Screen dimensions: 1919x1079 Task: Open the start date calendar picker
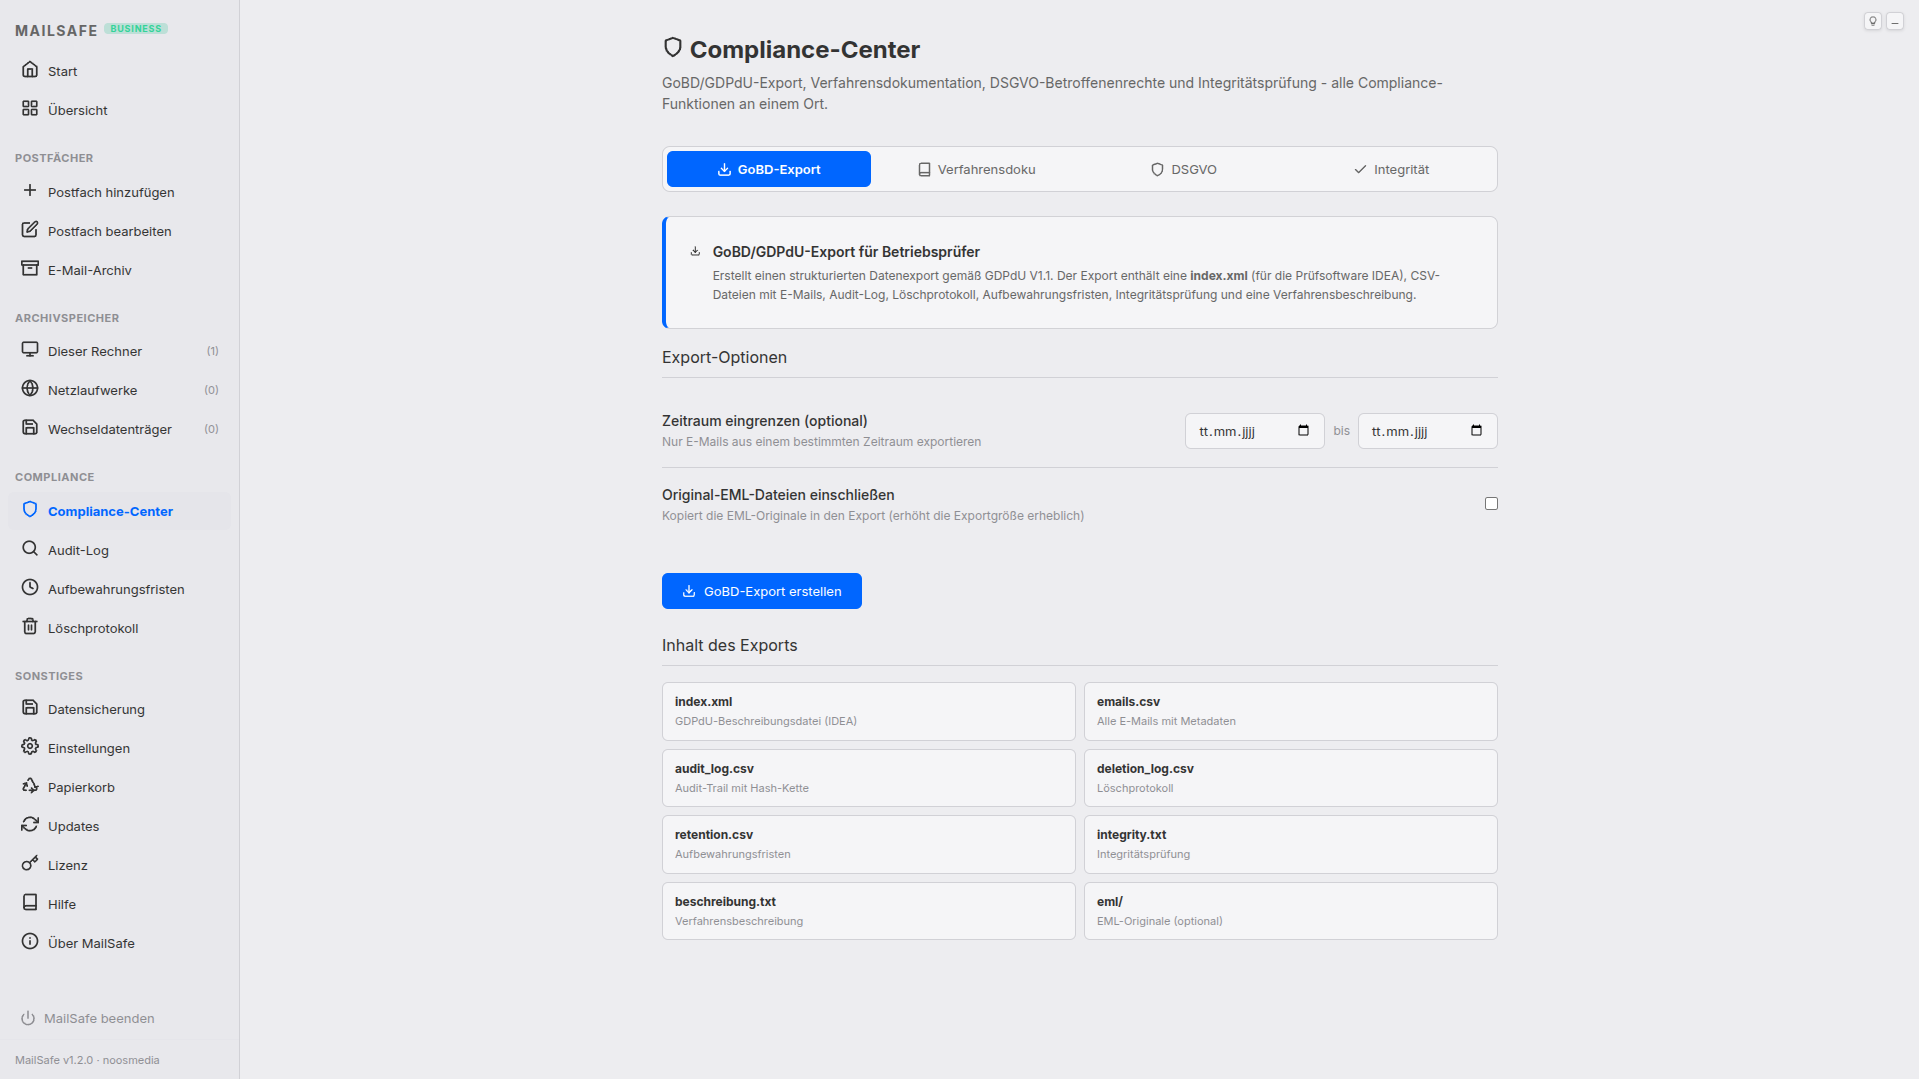[1303, 430]
